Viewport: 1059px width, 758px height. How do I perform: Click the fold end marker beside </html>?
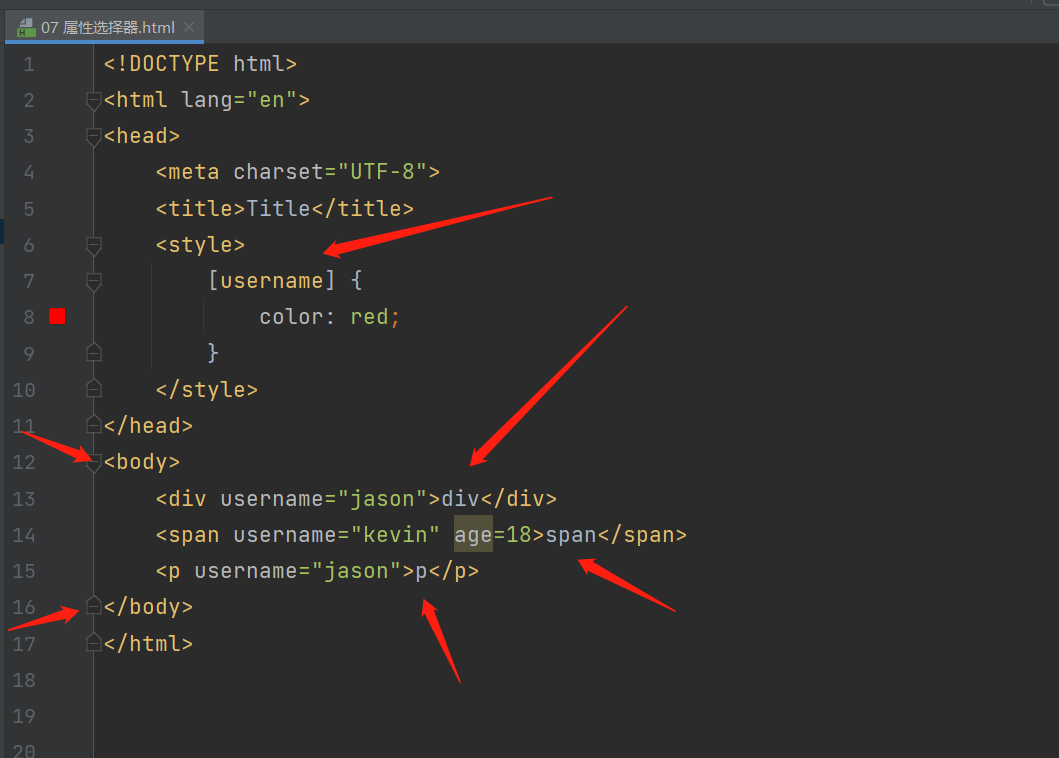pos(94,642)
